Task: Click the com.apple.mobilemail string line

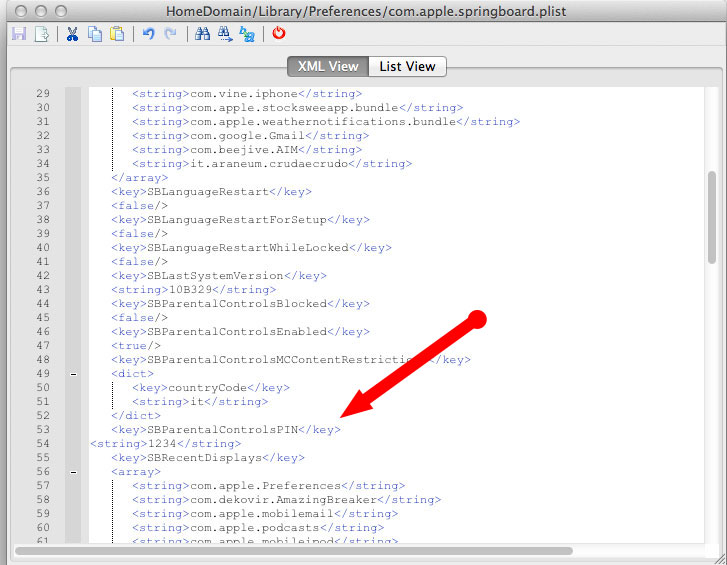Action: [x=265, y=514]
